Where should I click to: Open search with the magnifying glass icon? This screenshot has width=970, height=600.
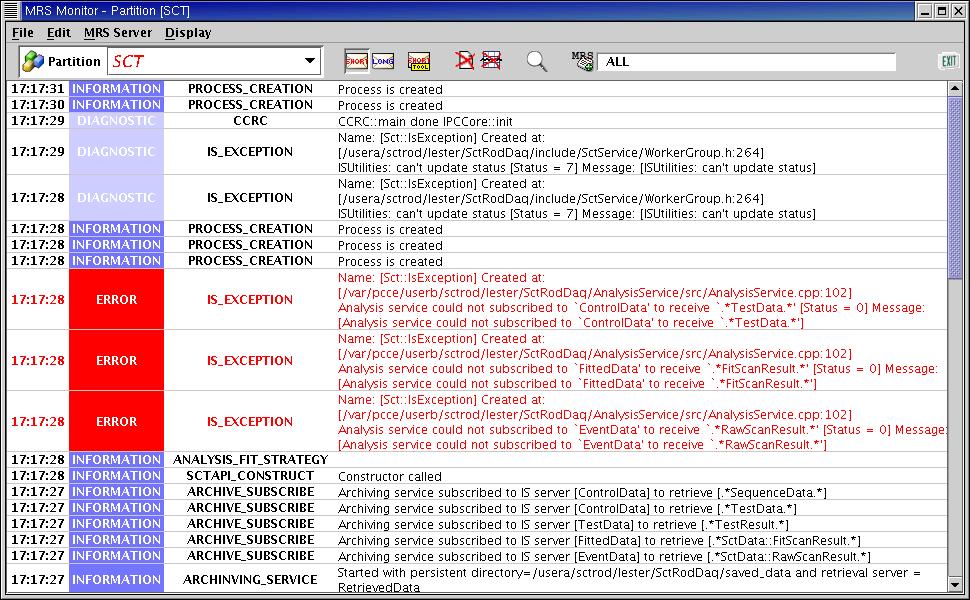[537, 61]
